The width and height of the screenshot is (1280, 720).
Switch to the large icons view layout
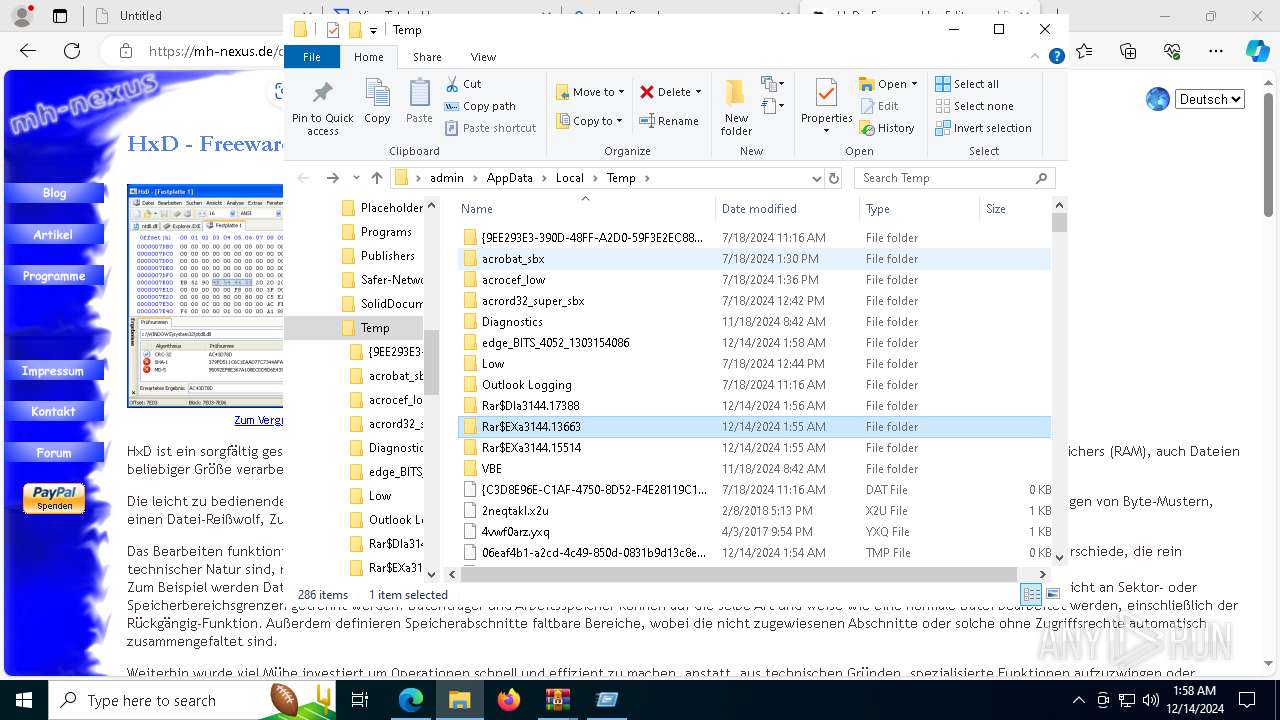(1052, 595)
